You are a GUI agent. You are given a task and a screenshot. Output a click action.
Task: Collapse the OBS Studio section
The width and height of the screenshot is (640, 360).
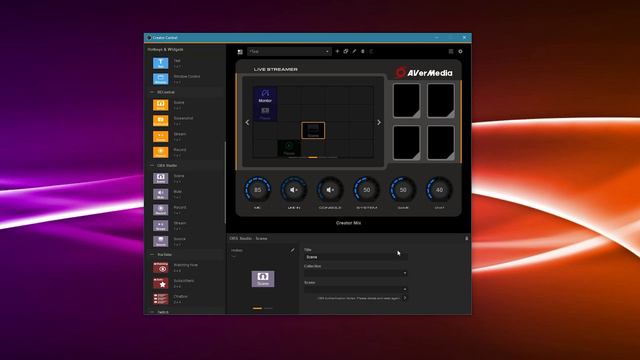[x=152, y=166]
